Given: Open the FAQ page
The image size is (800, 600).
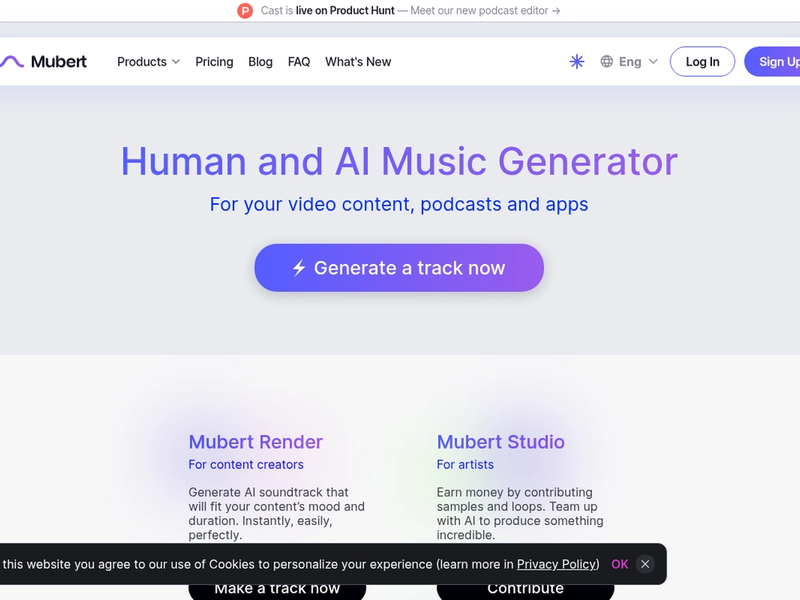Looking at the screenshot, I should point(299,62).
